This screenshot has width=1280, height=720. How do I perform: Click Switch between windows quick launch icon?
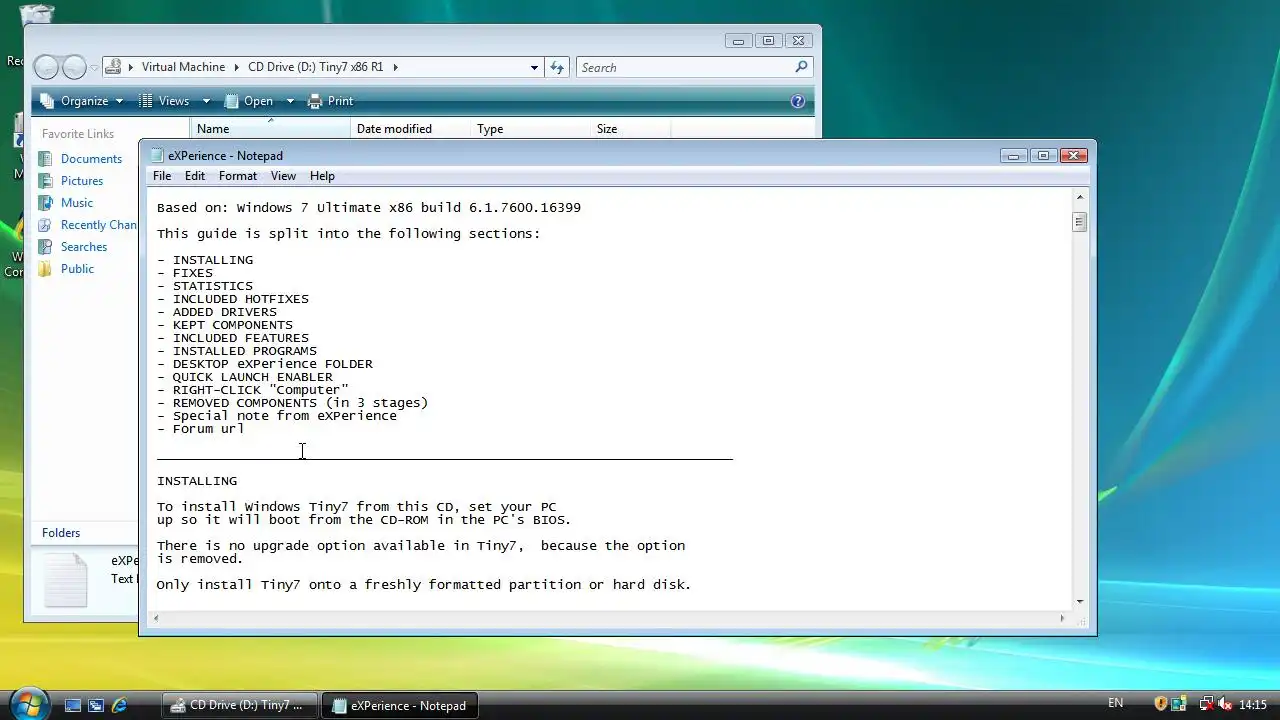pyautogui.click(x=96, y=705)
